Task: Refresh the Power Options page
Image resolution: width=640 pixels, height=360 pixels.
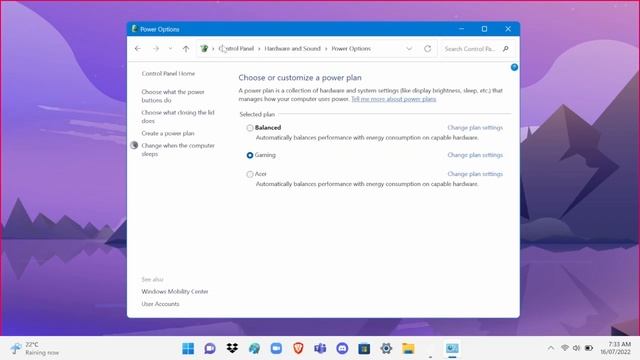Action: click(x=427, y=49)
